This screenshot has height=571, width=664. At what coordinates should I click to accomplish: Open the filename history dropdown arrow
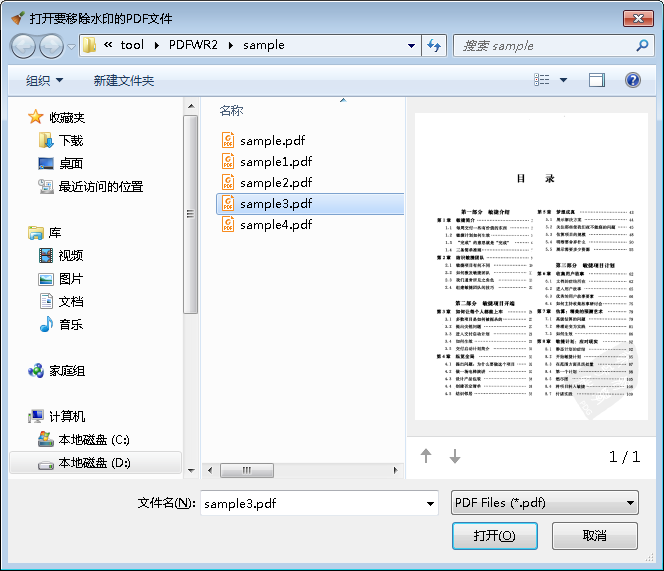coord(430,503)
